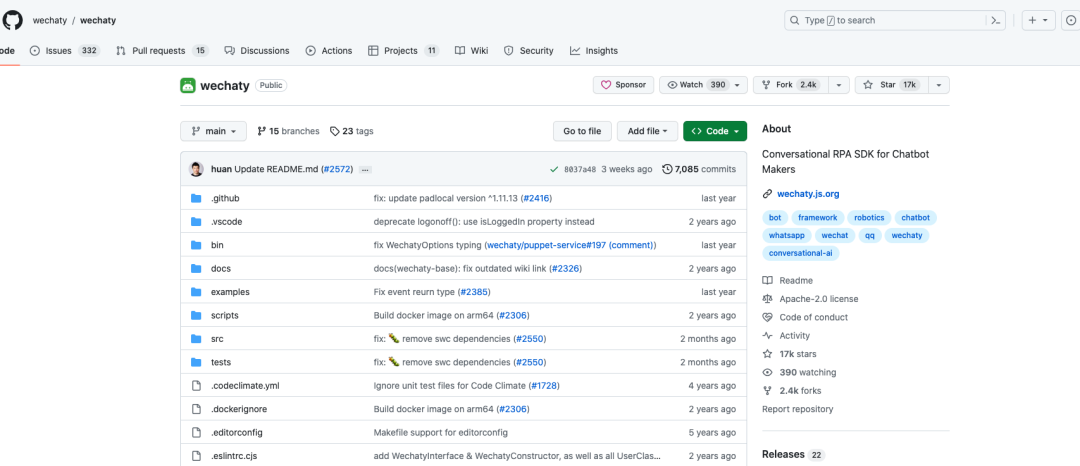Expand the Star lists dropdown arrow

[x=939, y=85]
